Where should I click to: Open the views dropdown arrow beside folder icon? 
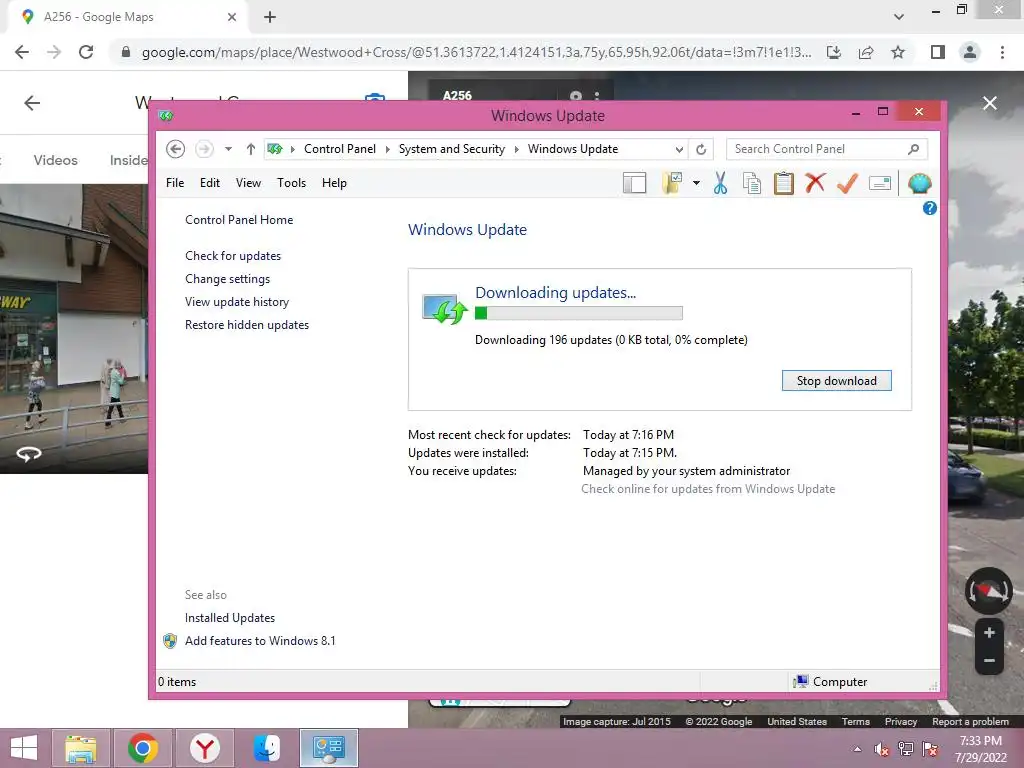(696, 184)
